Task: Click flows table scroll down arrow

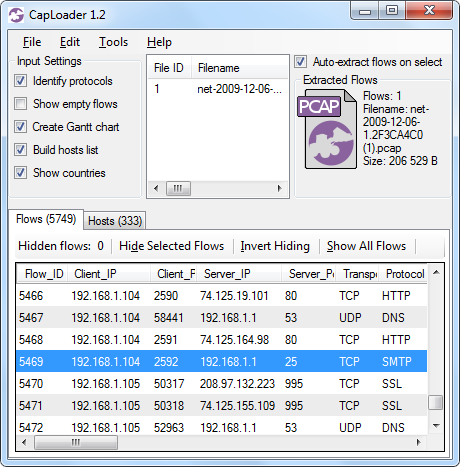Action: 436,426
